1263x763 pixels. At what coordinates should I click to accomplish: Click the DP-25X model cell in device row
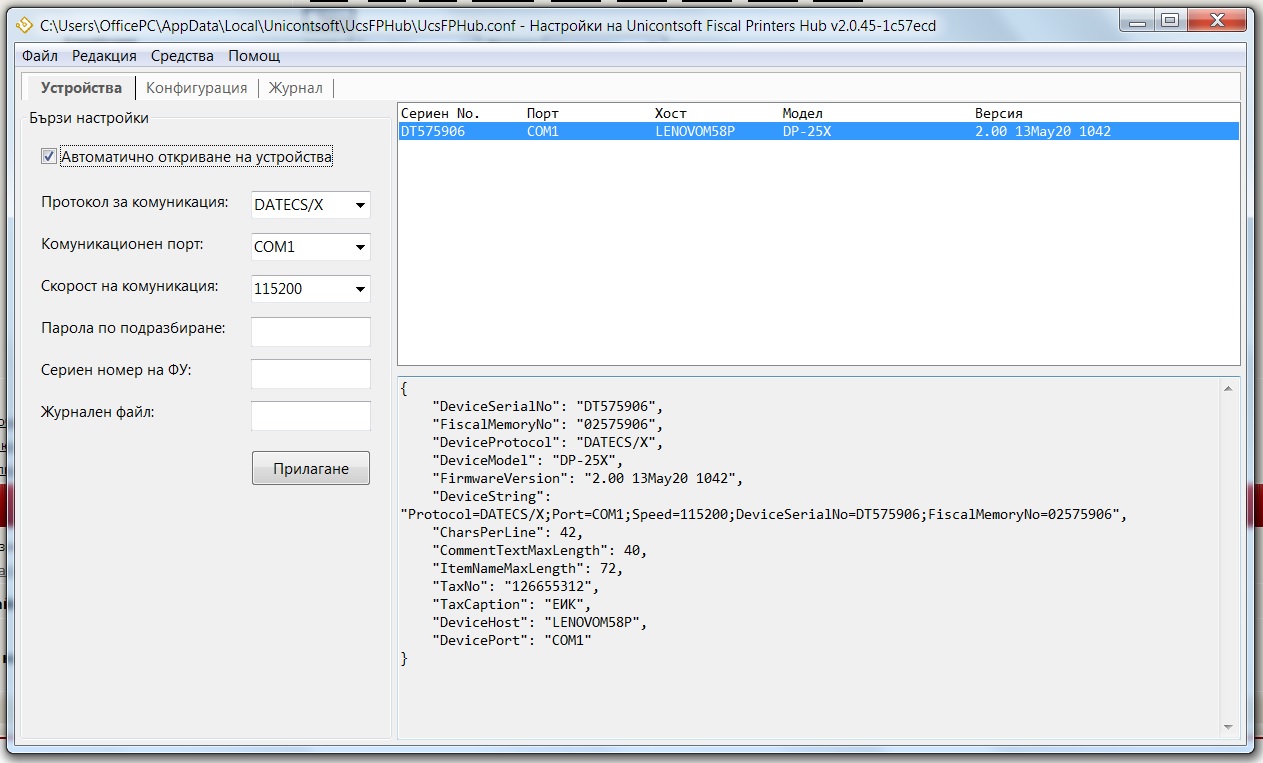tap(807, 131)
